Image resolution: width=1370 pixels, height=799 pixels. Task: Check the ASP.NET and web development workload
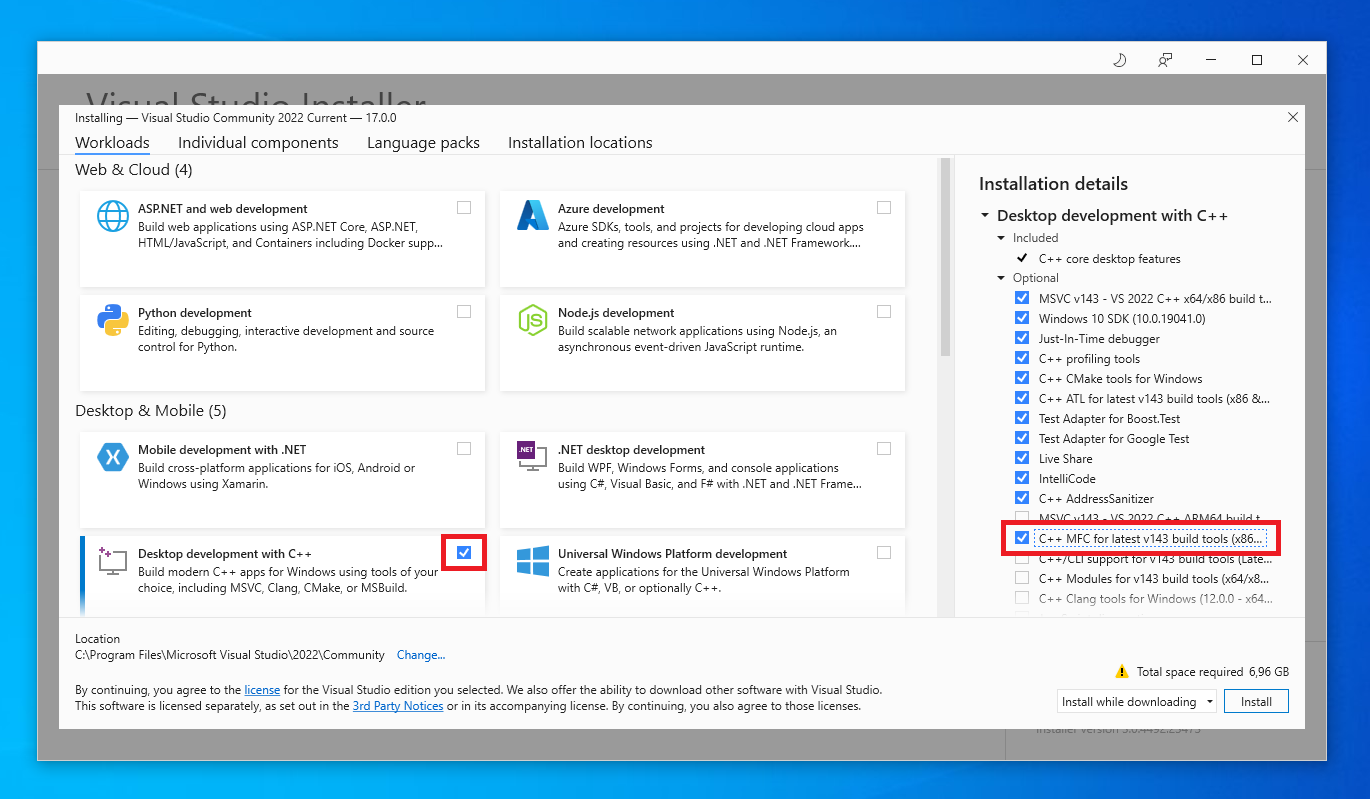coord(464,208)
